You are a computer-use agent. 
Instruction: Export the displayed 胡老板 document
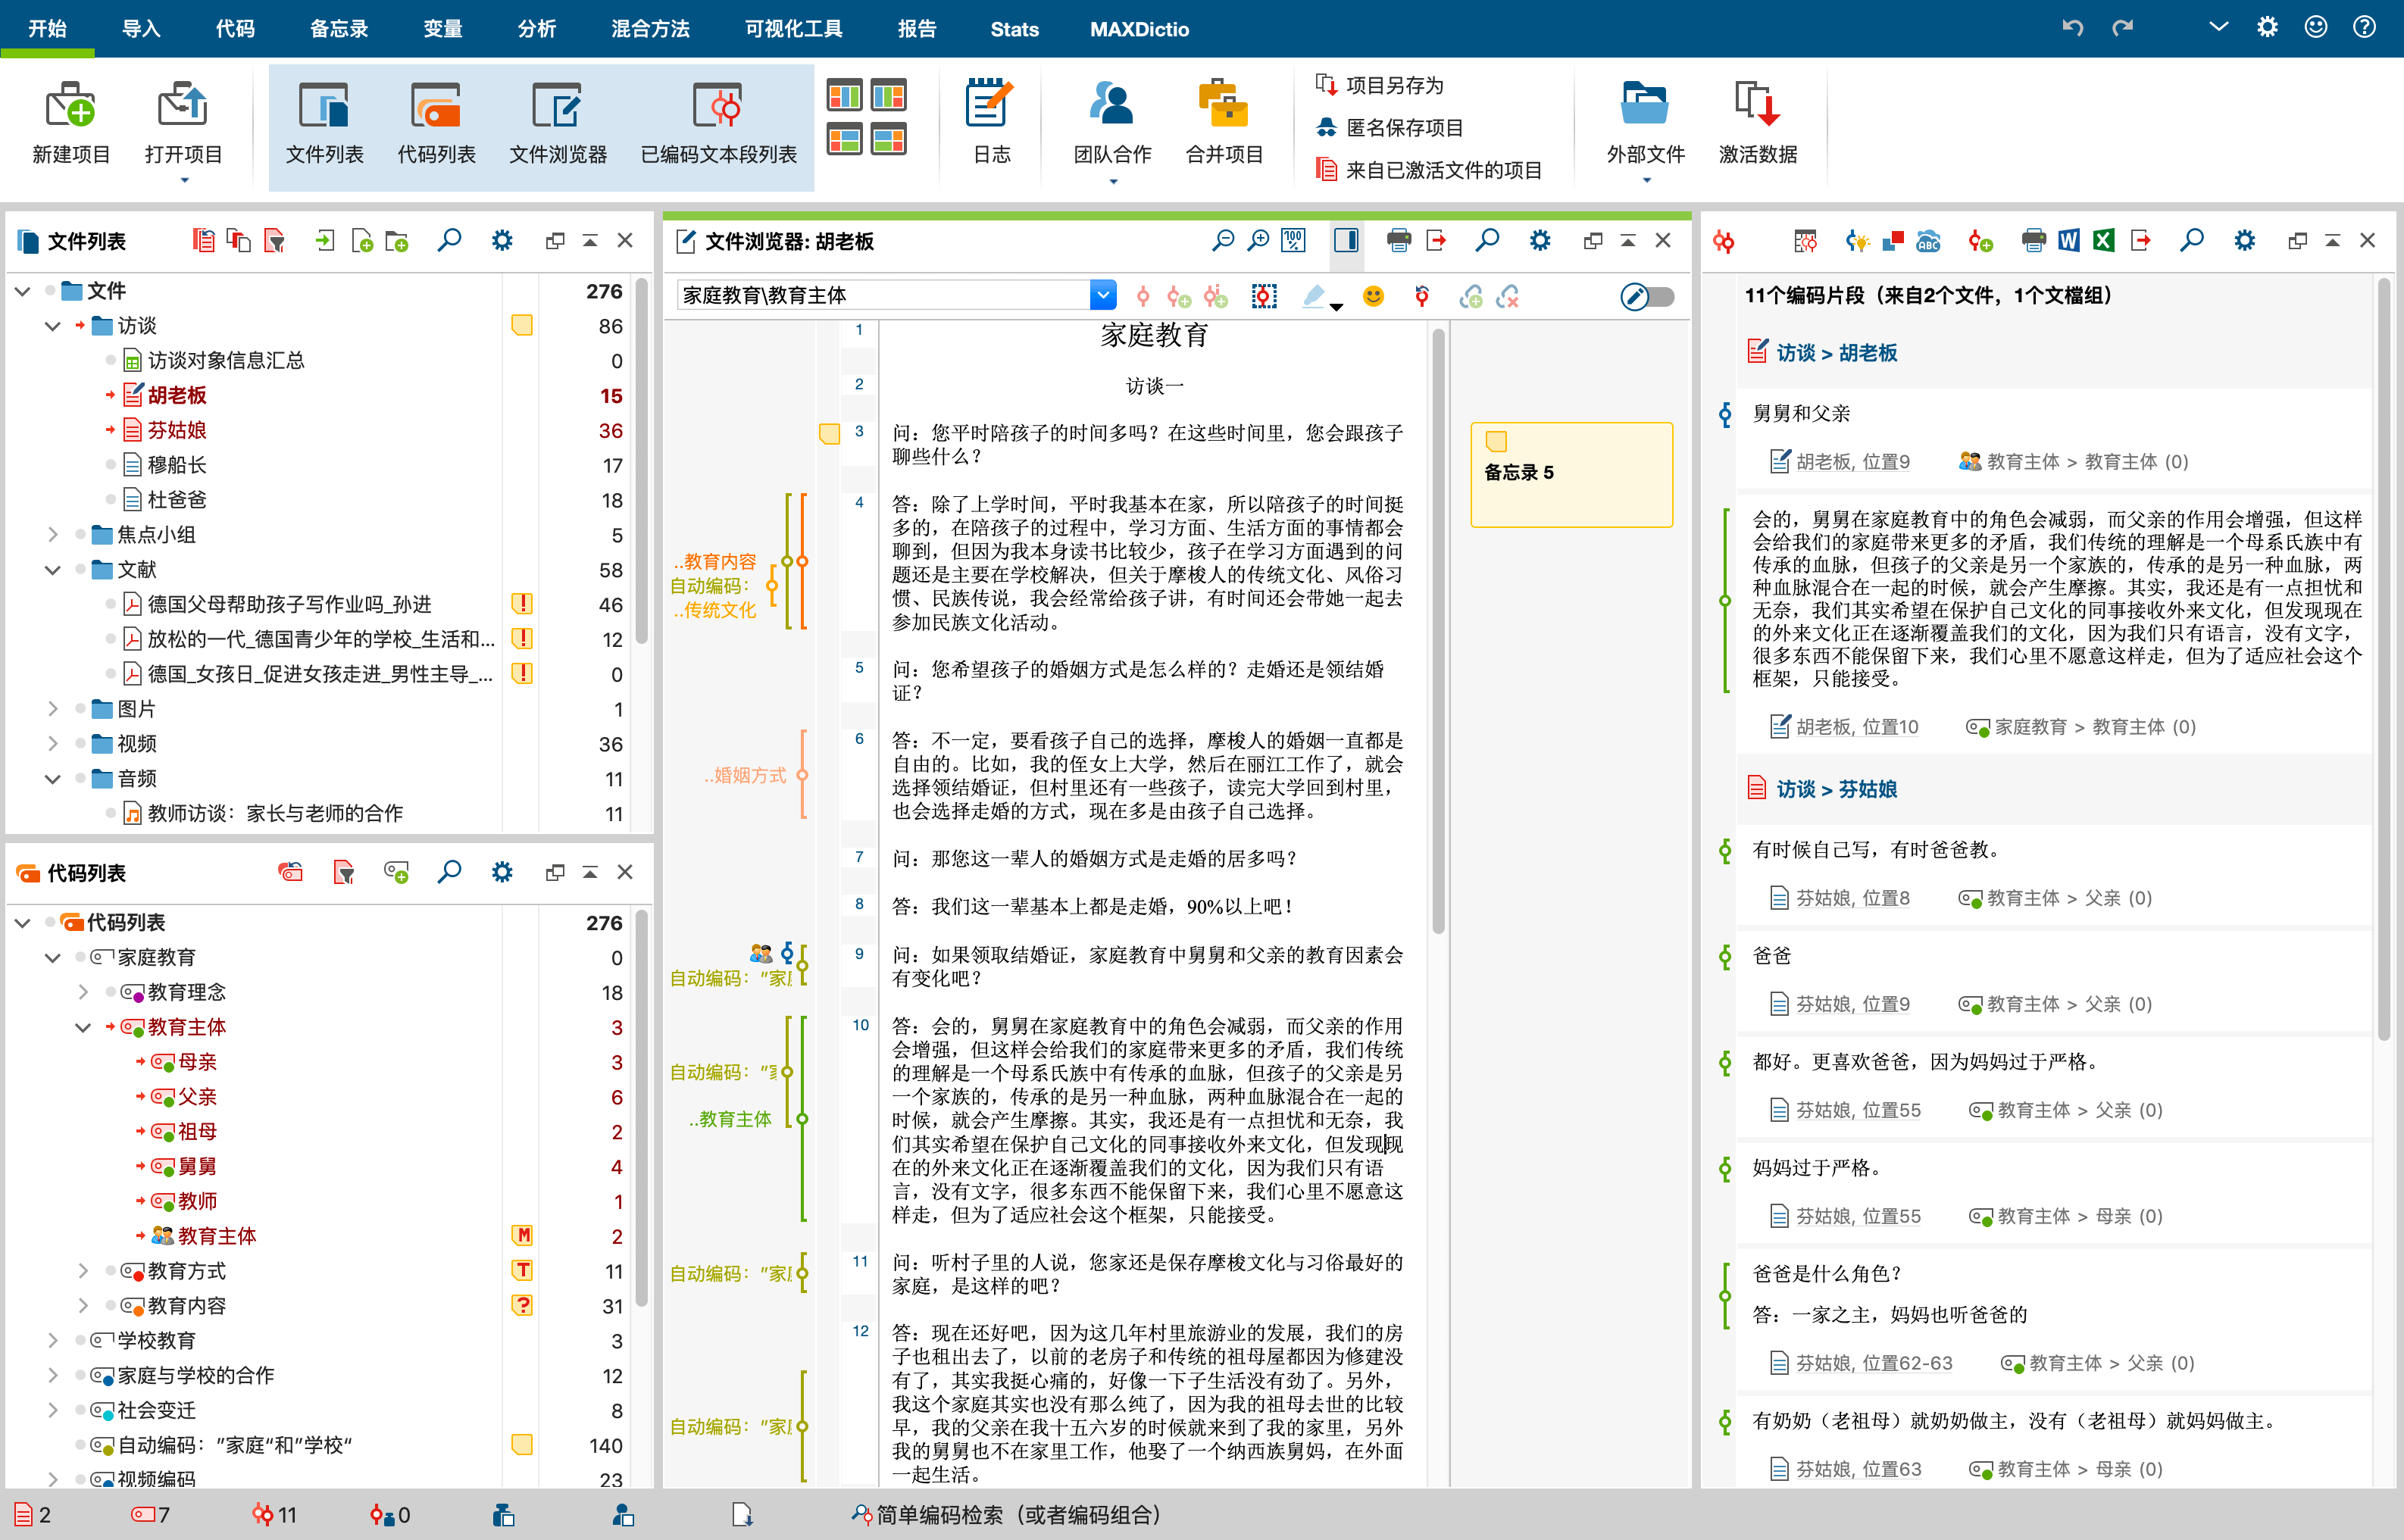tap(1436, 241)
